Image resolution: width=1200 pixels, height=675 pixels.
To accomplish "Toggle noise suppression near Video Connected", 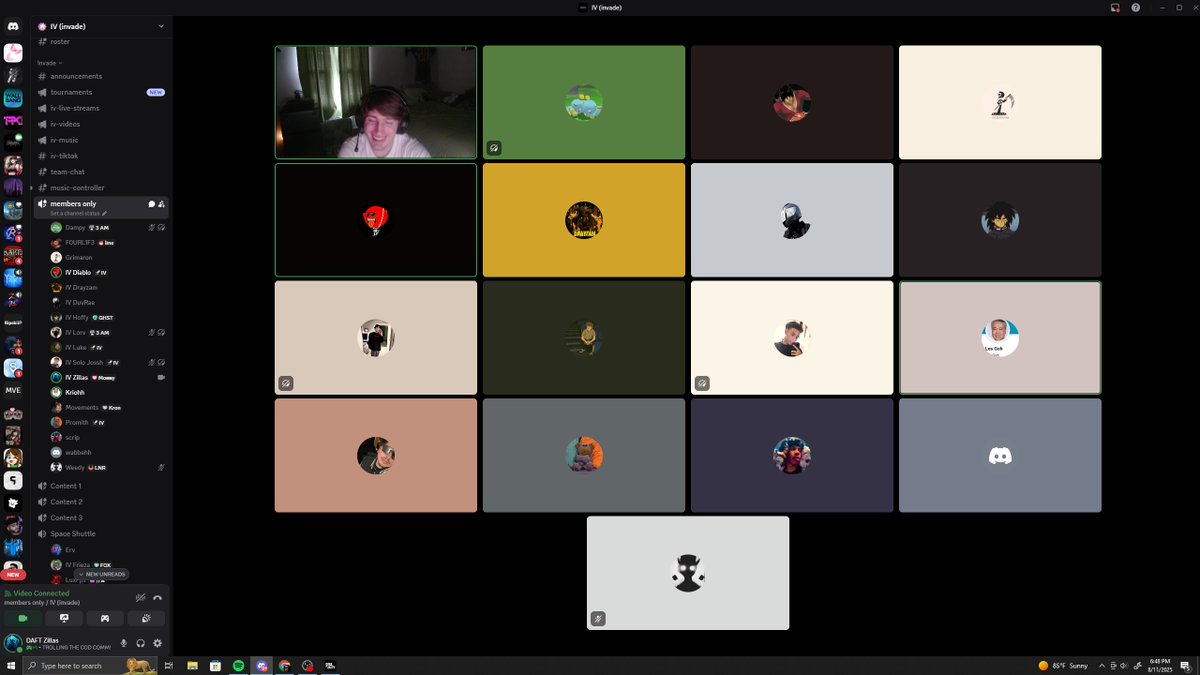I will click(x=140, y=597).
